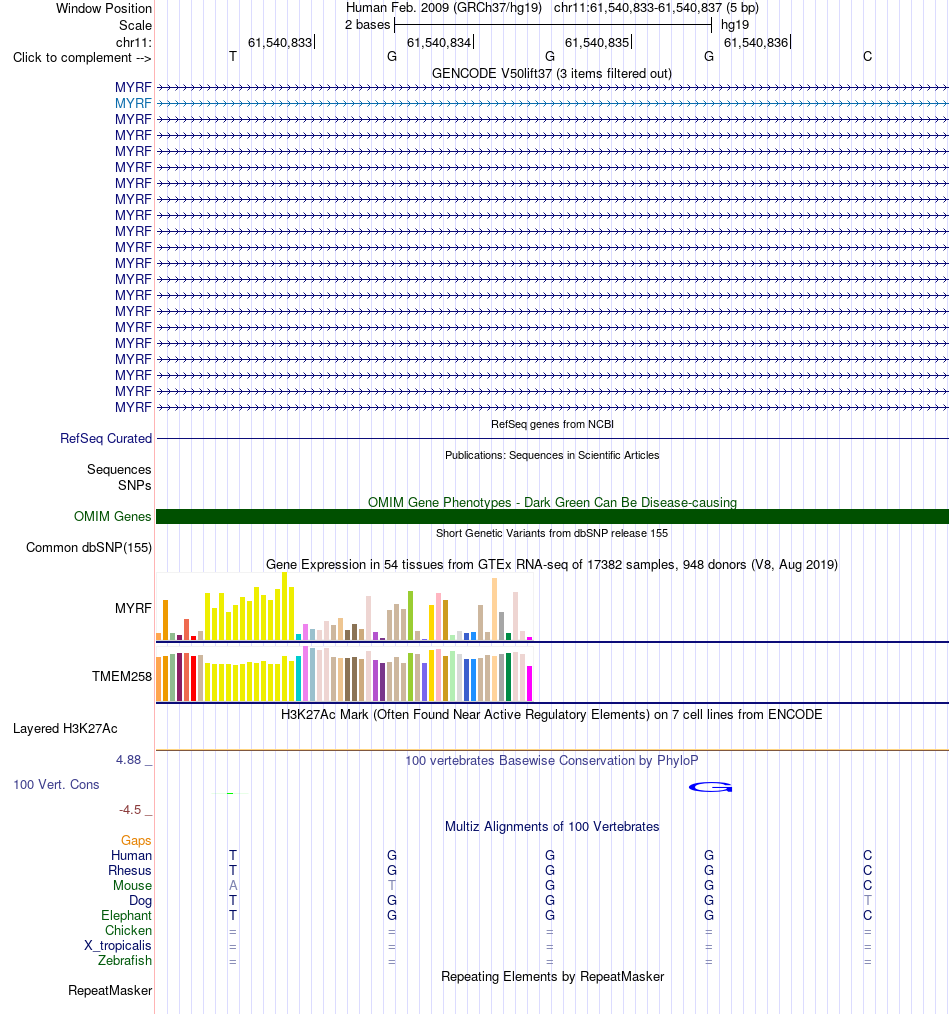Select the 'GENCODE V50lift37 (3 items filtered out)' title

tap(552, 74)
